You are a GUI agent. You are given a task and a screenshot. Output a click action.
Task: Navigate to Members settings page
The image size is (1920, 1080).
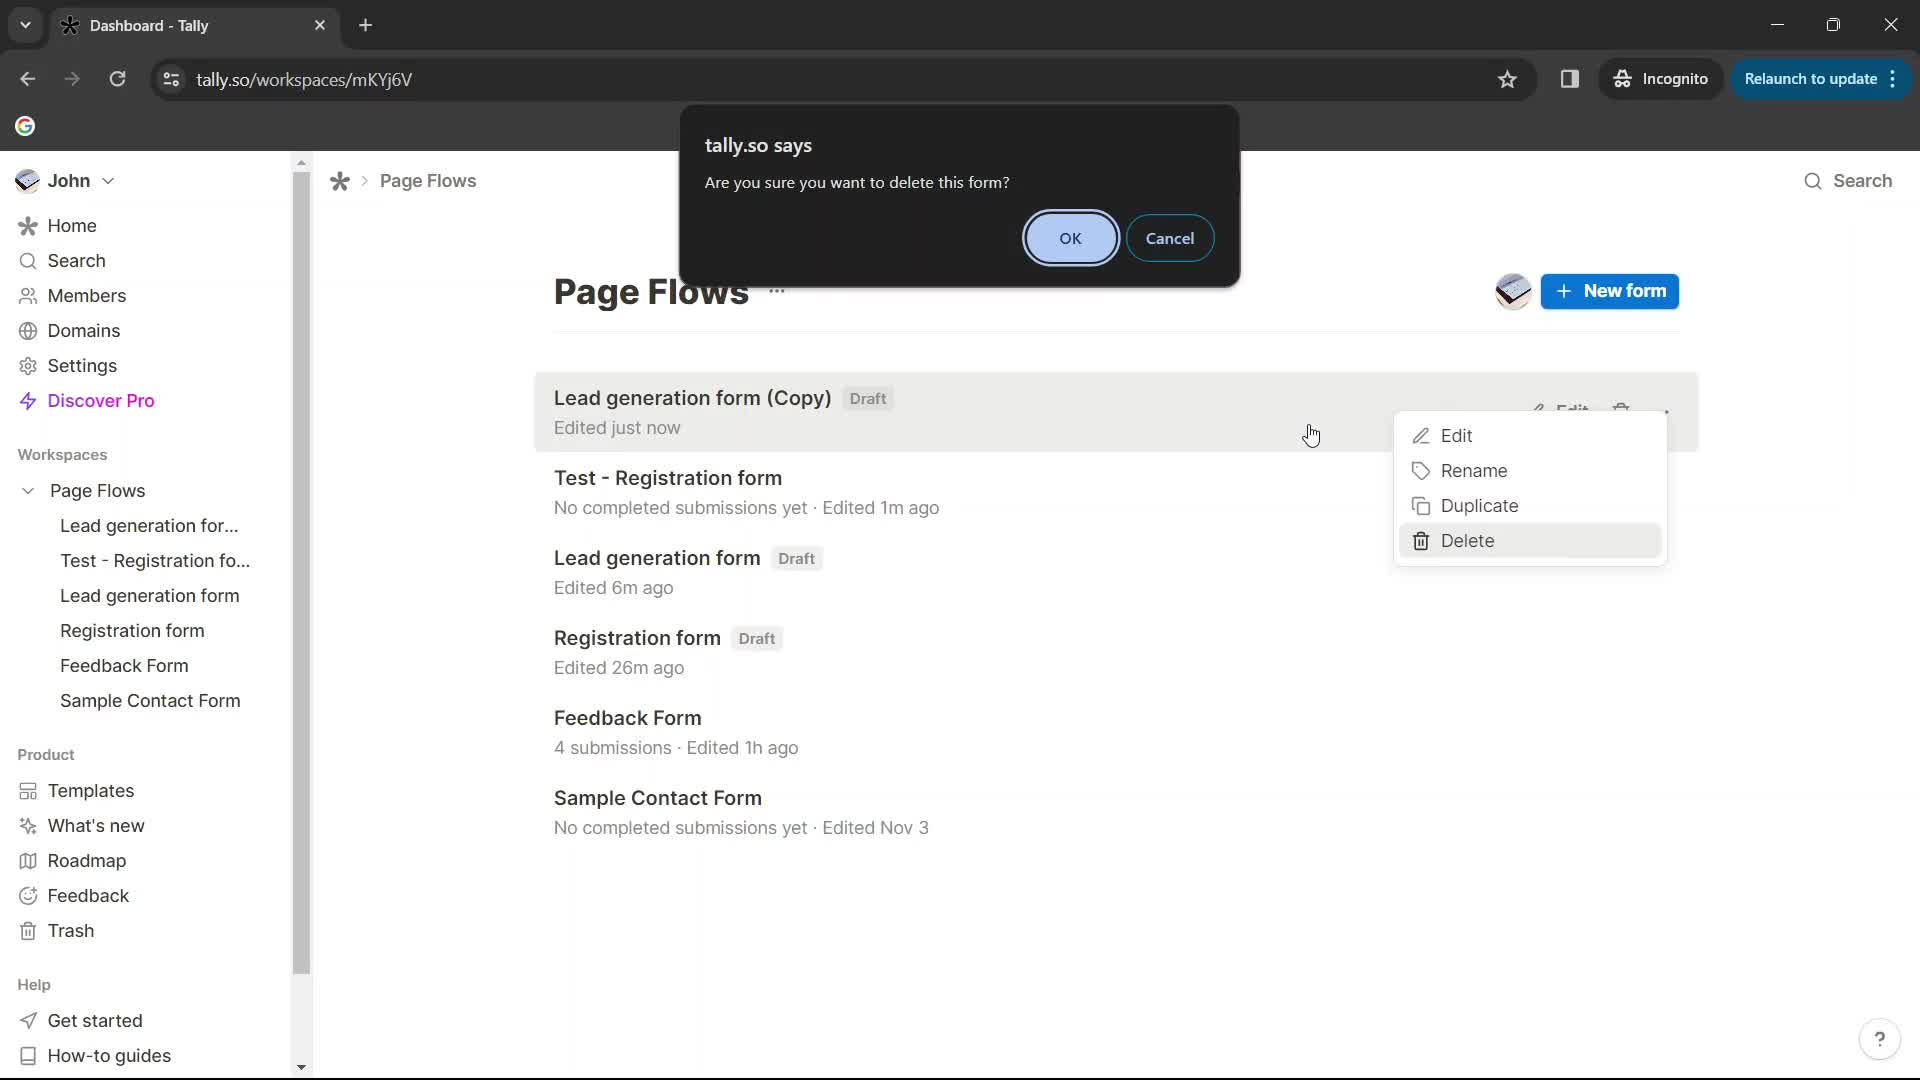[87, 295]
